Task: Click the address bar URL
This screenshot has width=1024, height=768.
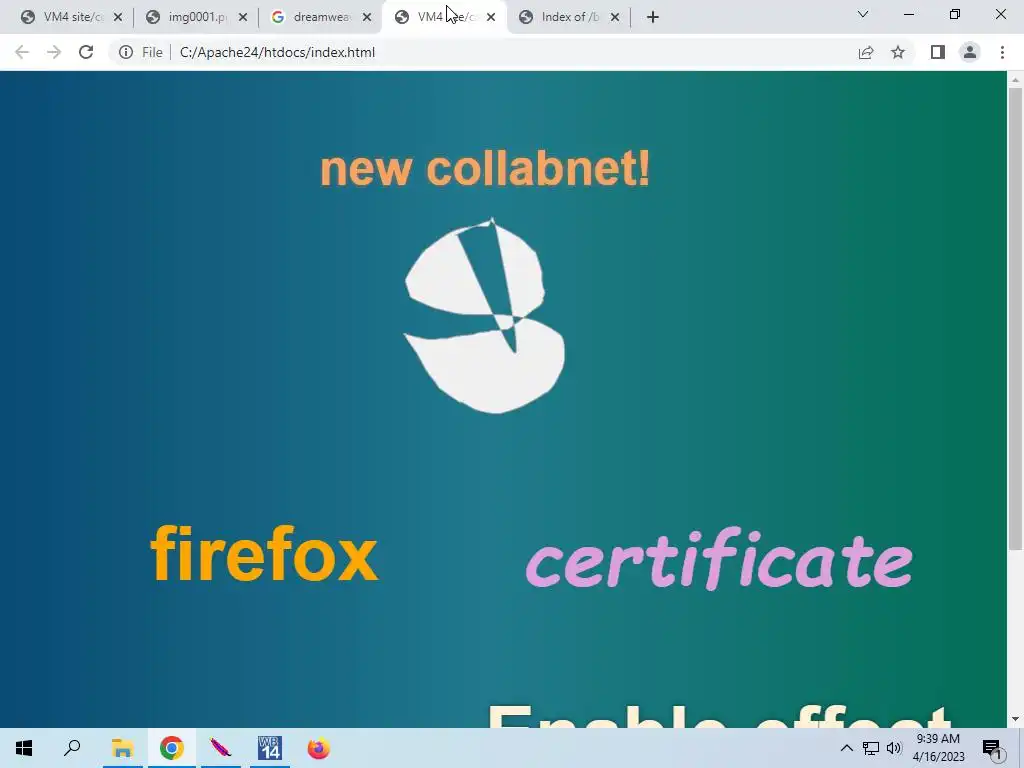Action: click(x=278, y=52)
